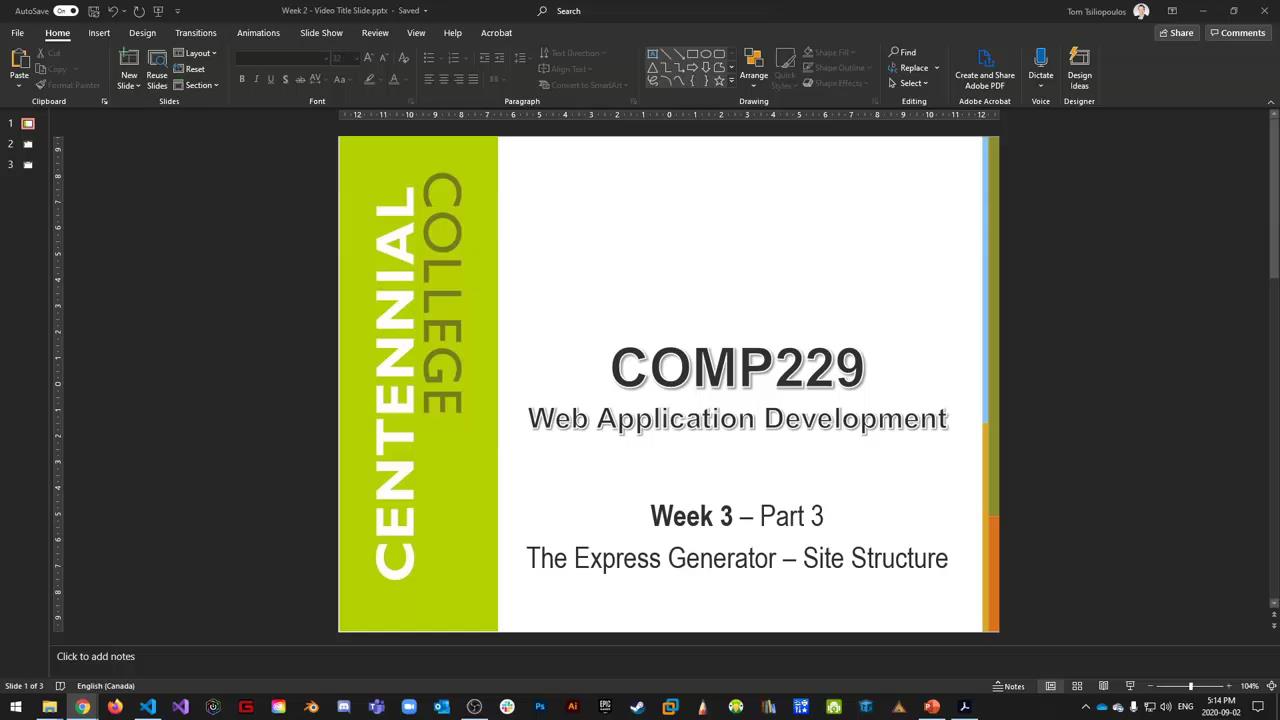This screenshot has width=1280, height=720.
Task: Switch to Slide Sorter view
Action: coord(1077,686)
